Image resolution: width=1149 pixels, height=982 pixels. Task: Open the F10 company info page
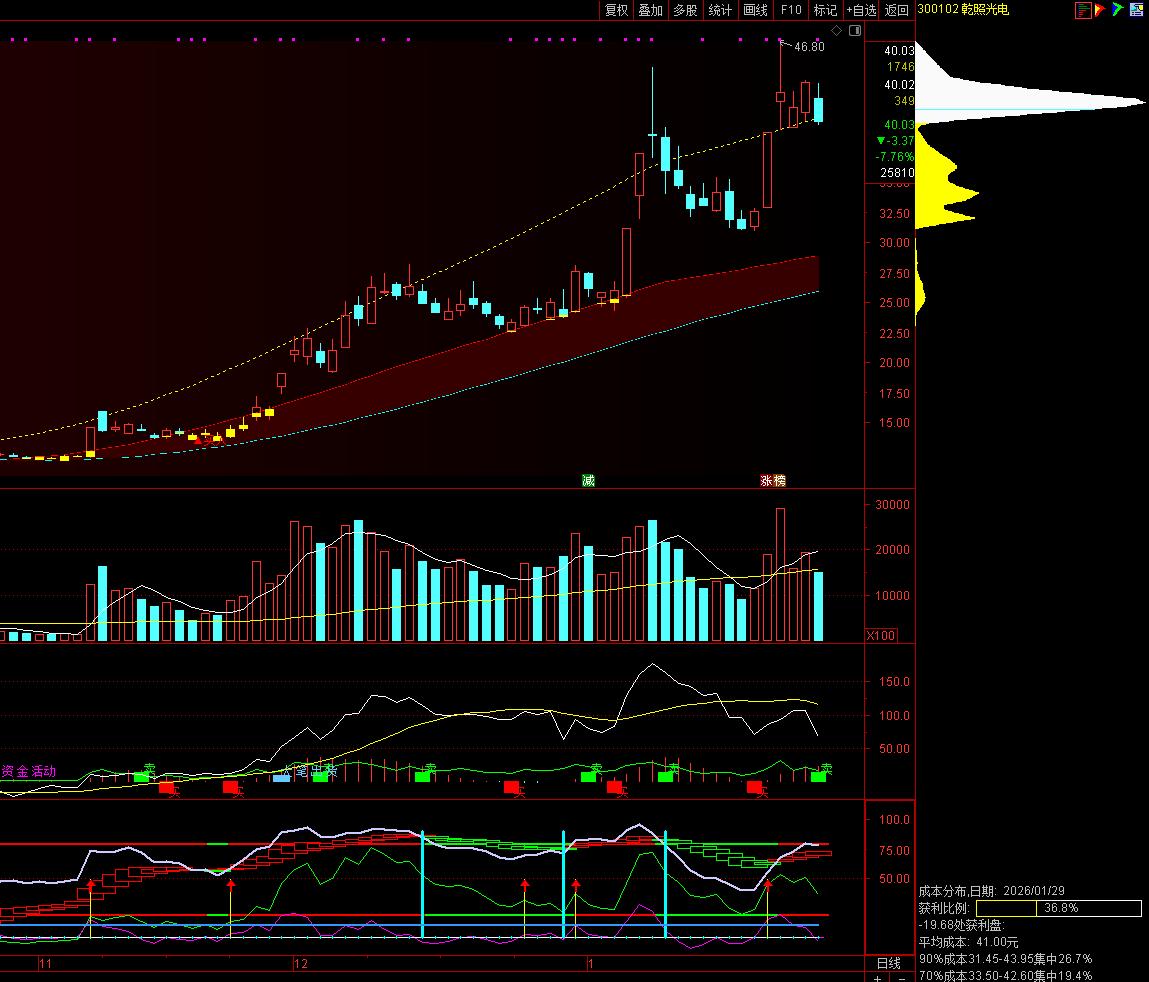791,10
